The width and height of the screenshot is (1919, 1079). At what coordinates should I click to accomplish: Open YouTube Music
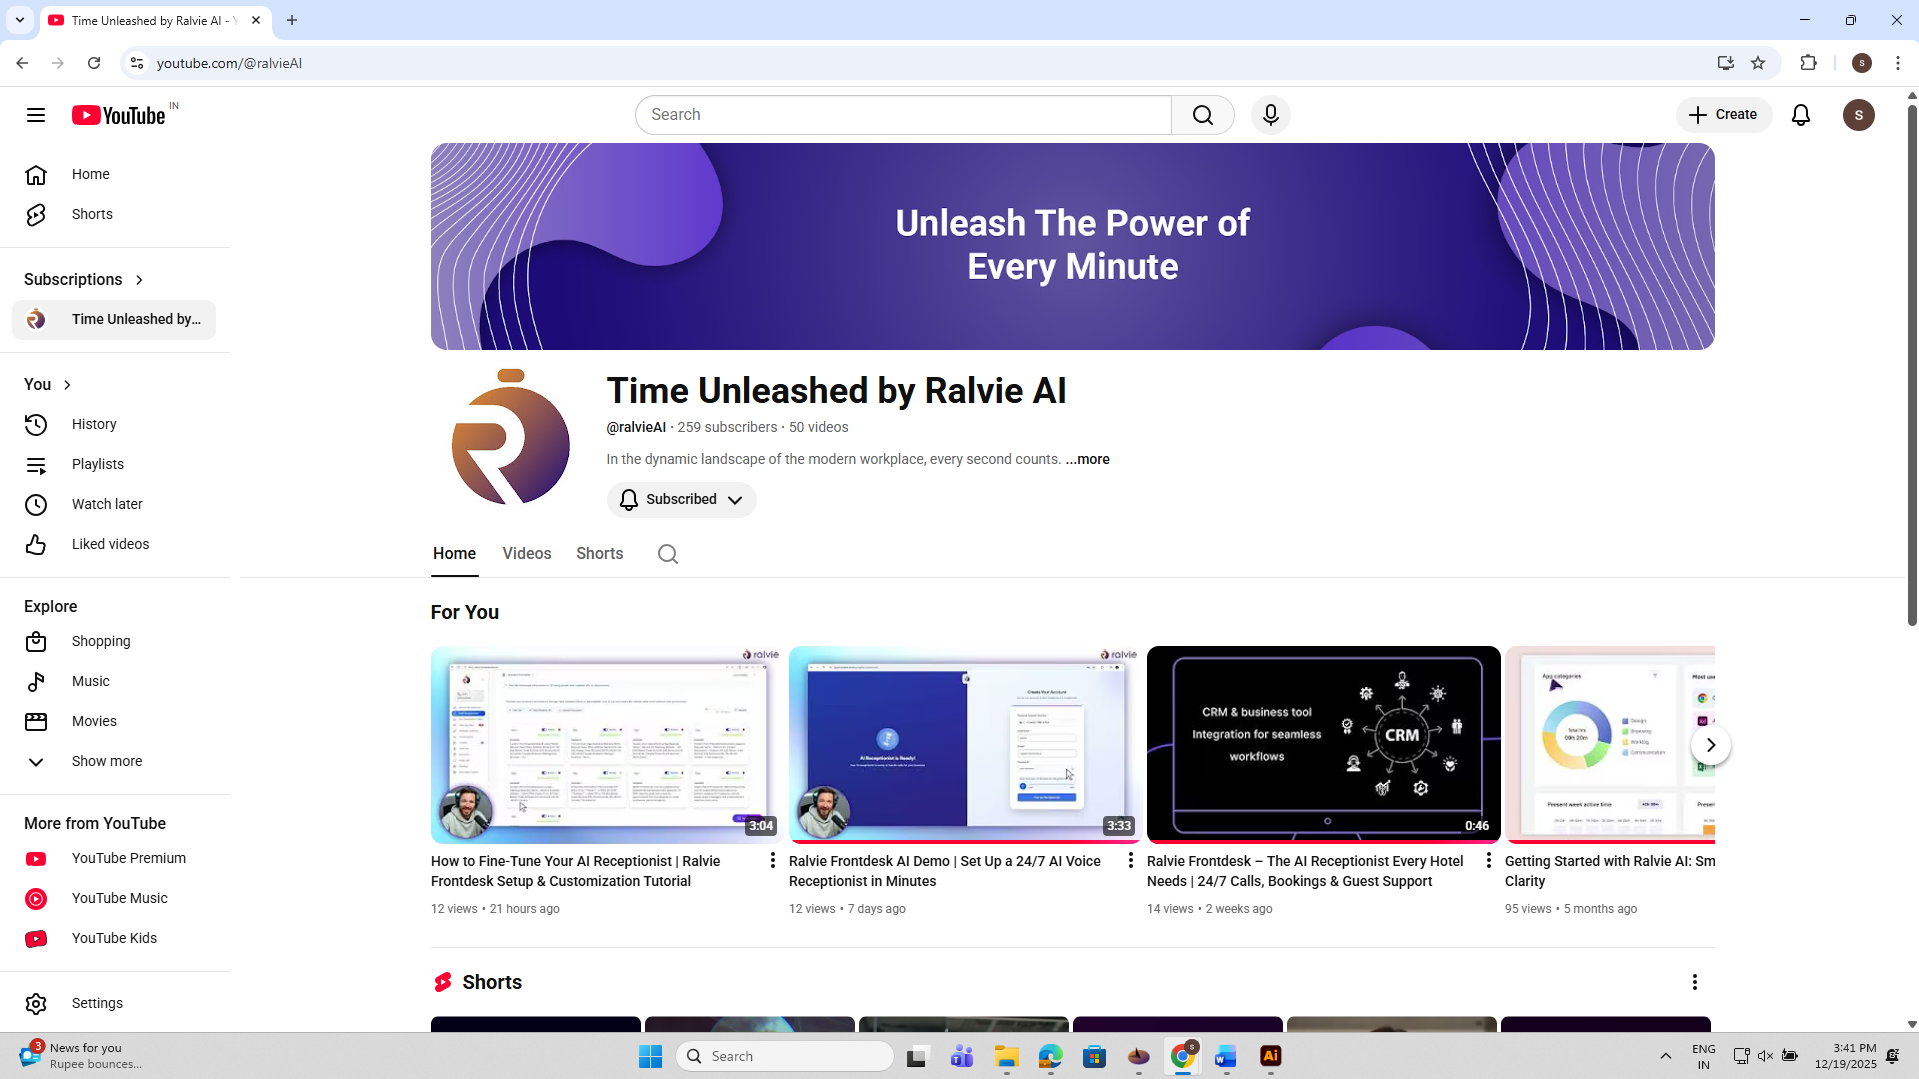coord(114,898)
